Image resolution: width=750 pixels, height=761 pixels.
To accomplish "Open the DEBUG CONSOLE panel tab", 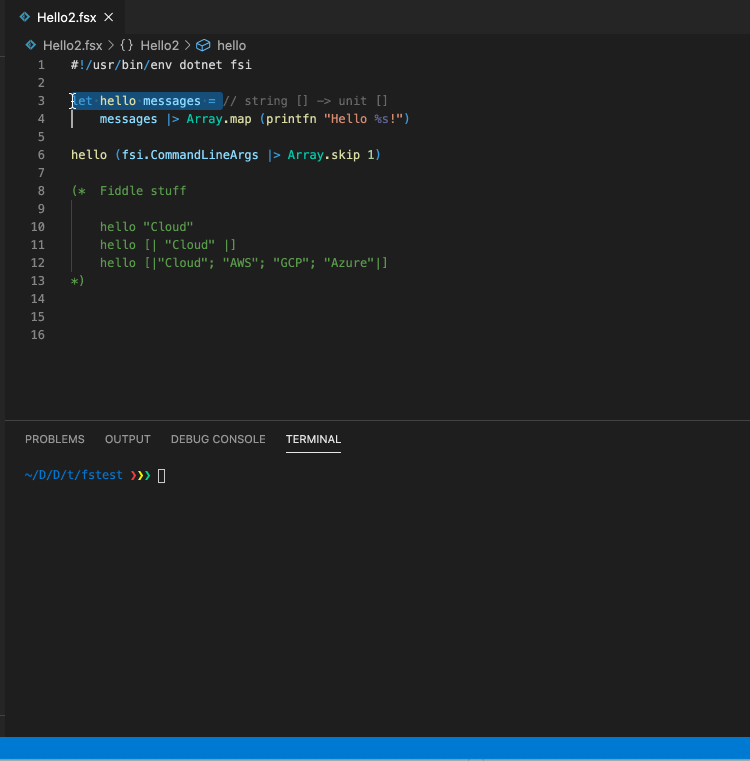I will (218, 439).
